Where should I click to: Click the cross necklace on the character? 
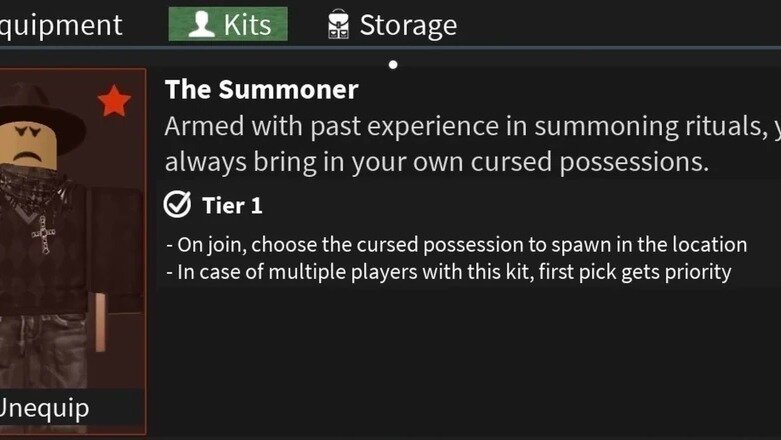(x=42, y=239)
